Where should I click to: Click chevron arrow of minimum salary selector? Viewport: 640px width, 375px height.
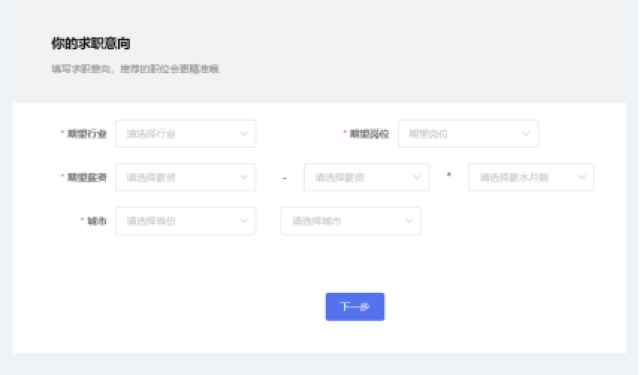243,177
